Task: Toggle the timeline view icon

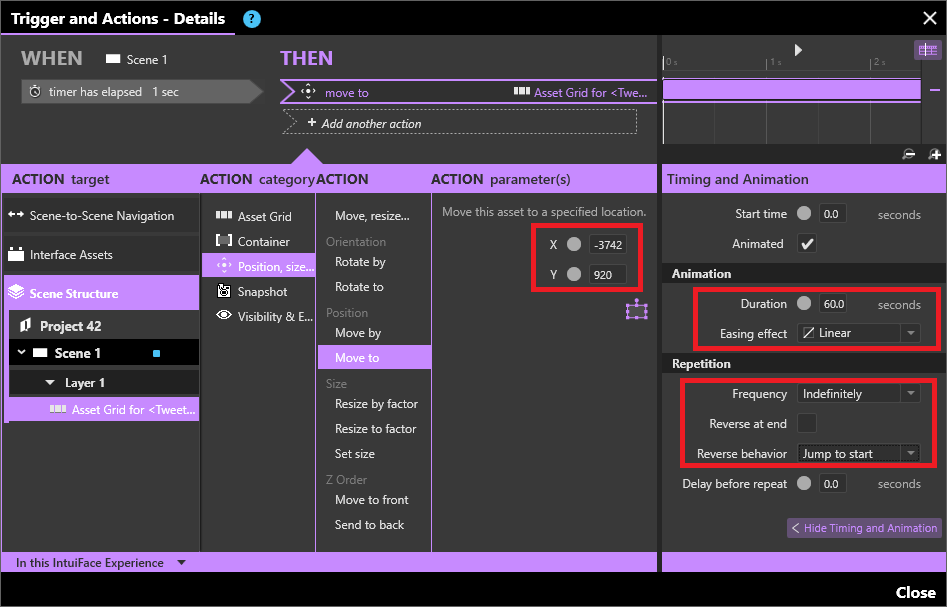Action: point(926,50)
